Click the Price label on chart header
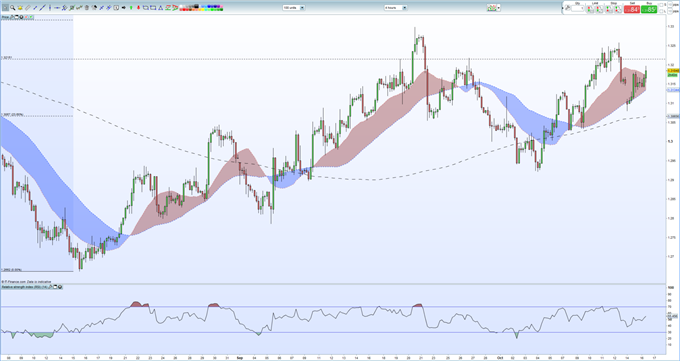The image size is (680, 361). point(5,17)
